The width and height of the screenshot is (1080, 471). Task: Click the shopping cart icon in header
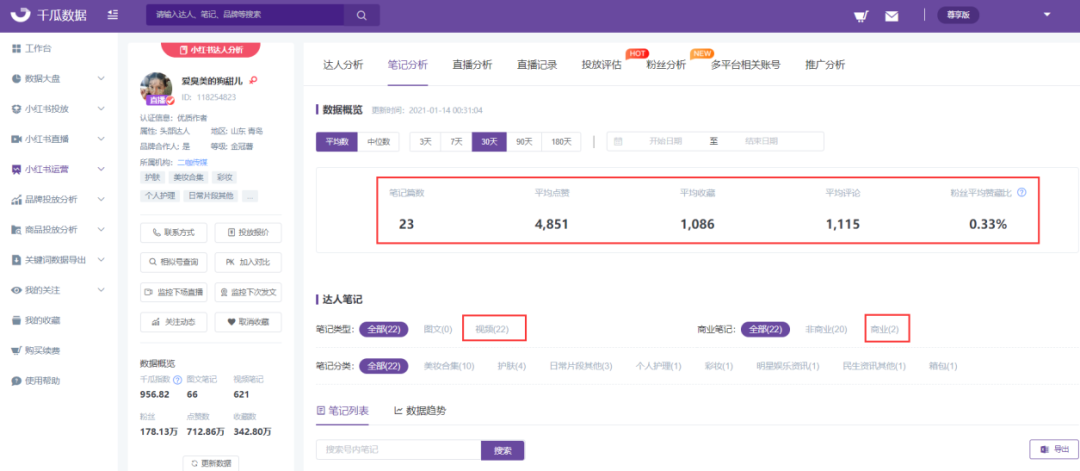pyautogui.click(x=859, y=15)
